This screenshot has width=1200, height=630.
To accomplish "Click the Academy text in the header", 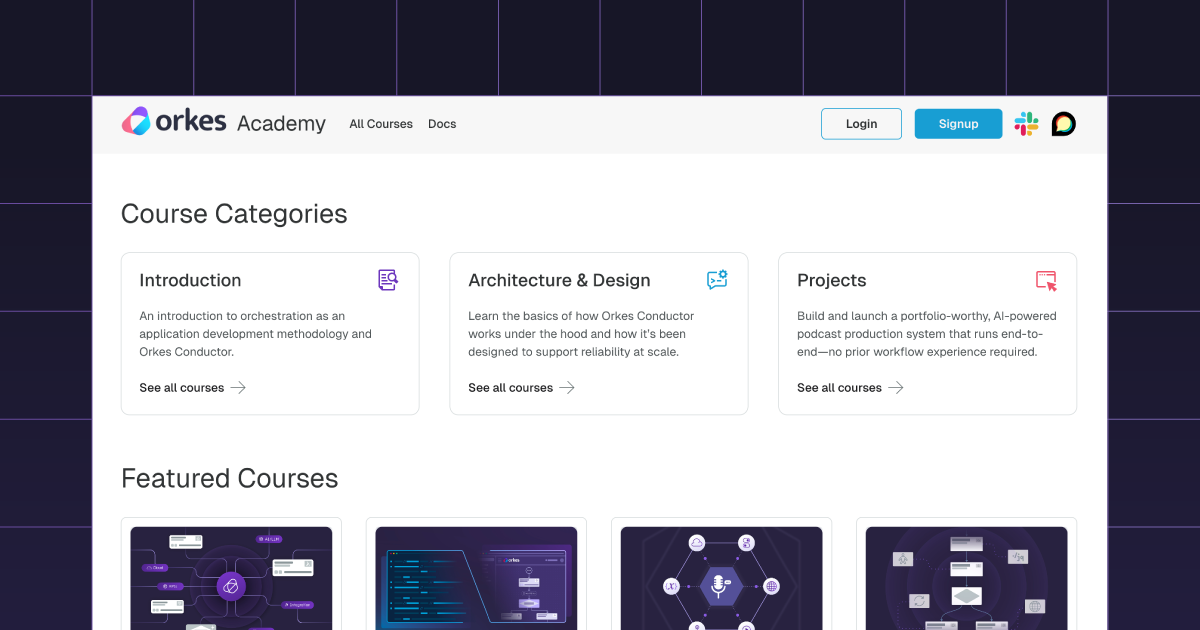I will 281,124.
